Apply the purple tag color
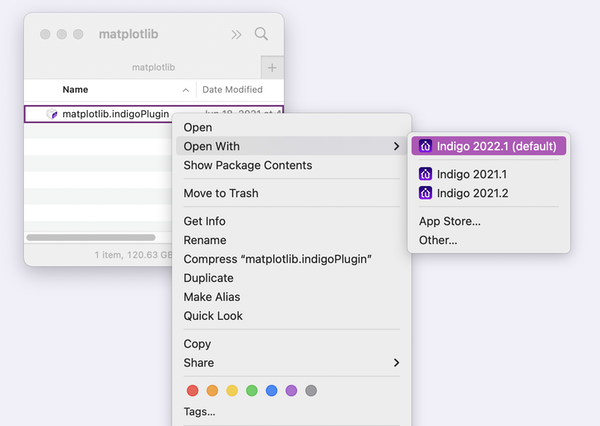 tap(291, 391)
